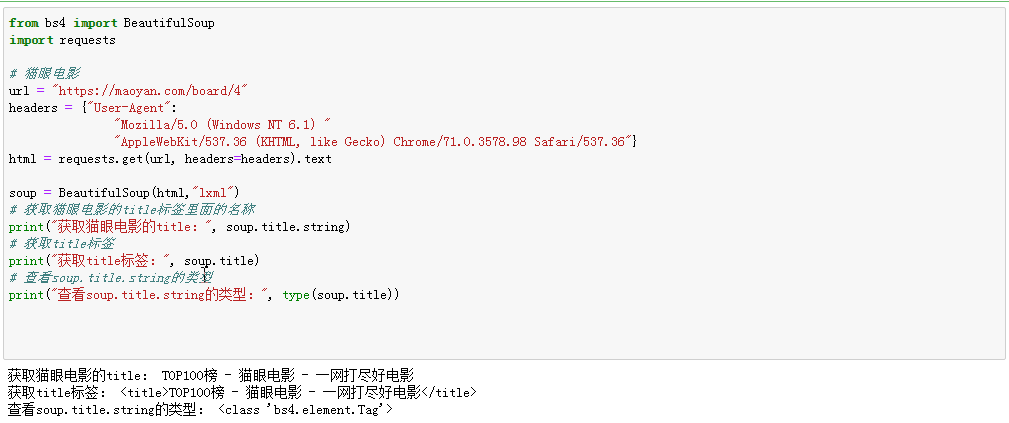Click the '# 查看soup.title.string的类型' comment
This screenshot has width=1009, height=423.
[x=110, y=277]
